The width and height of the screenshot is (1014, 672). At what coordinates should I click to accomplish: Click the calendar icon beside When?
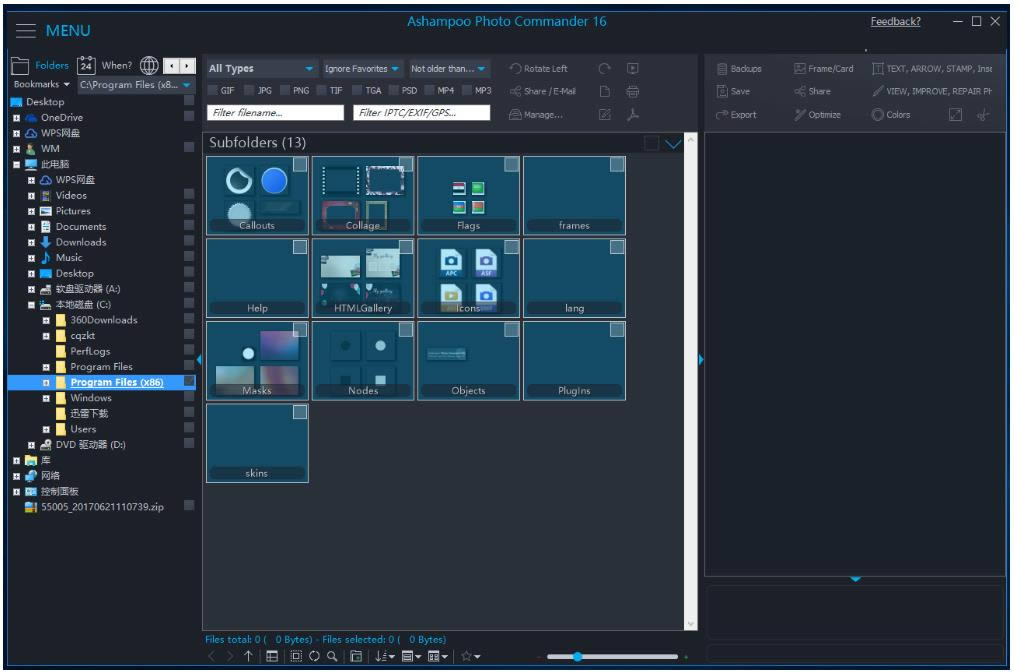click(x=86, y=65)
